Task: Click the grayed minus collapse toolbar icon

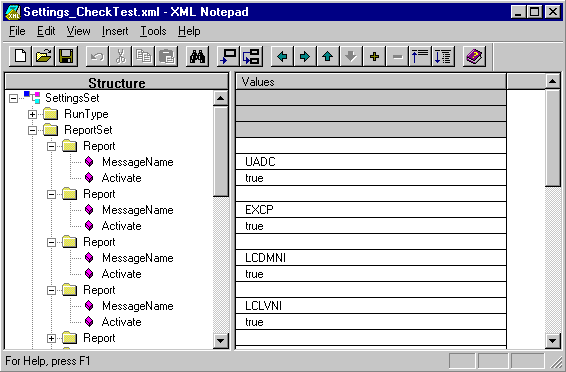Action: (x=397, y=56)
